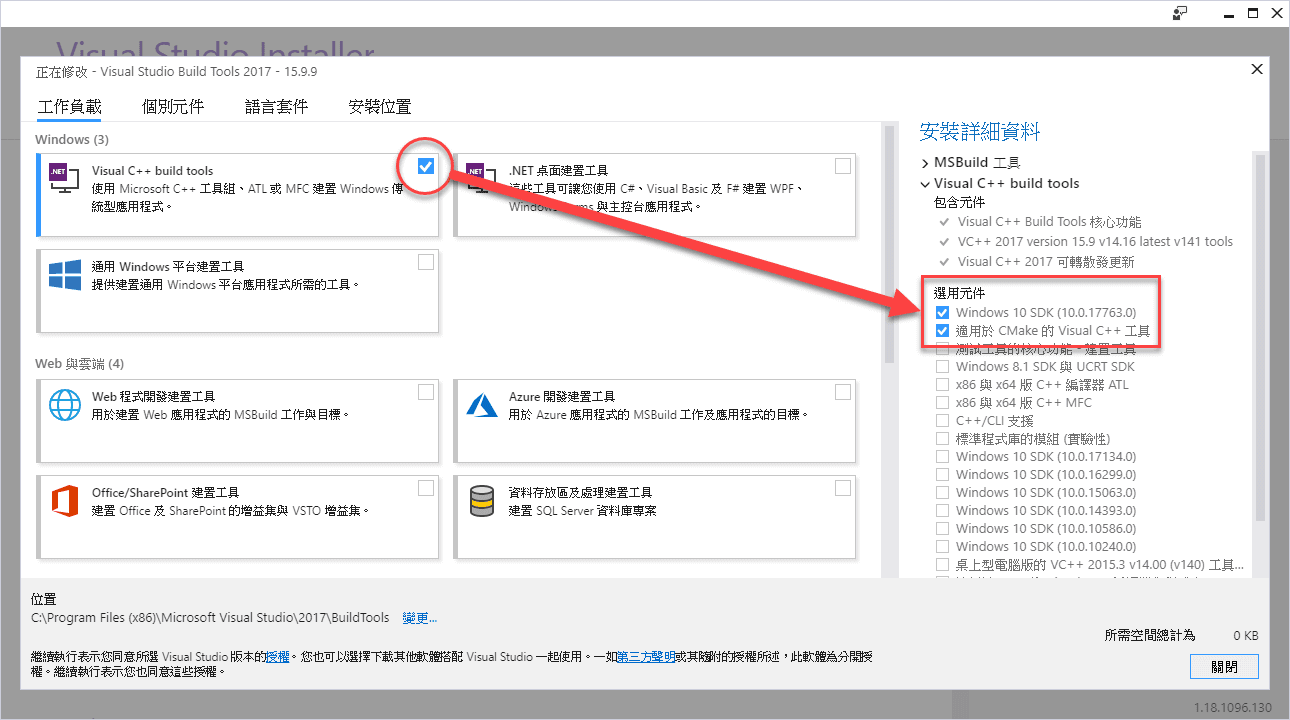Check Windows 10 SDK (10.0.10586.0)

pyautogui.click(x=942, y=528)
